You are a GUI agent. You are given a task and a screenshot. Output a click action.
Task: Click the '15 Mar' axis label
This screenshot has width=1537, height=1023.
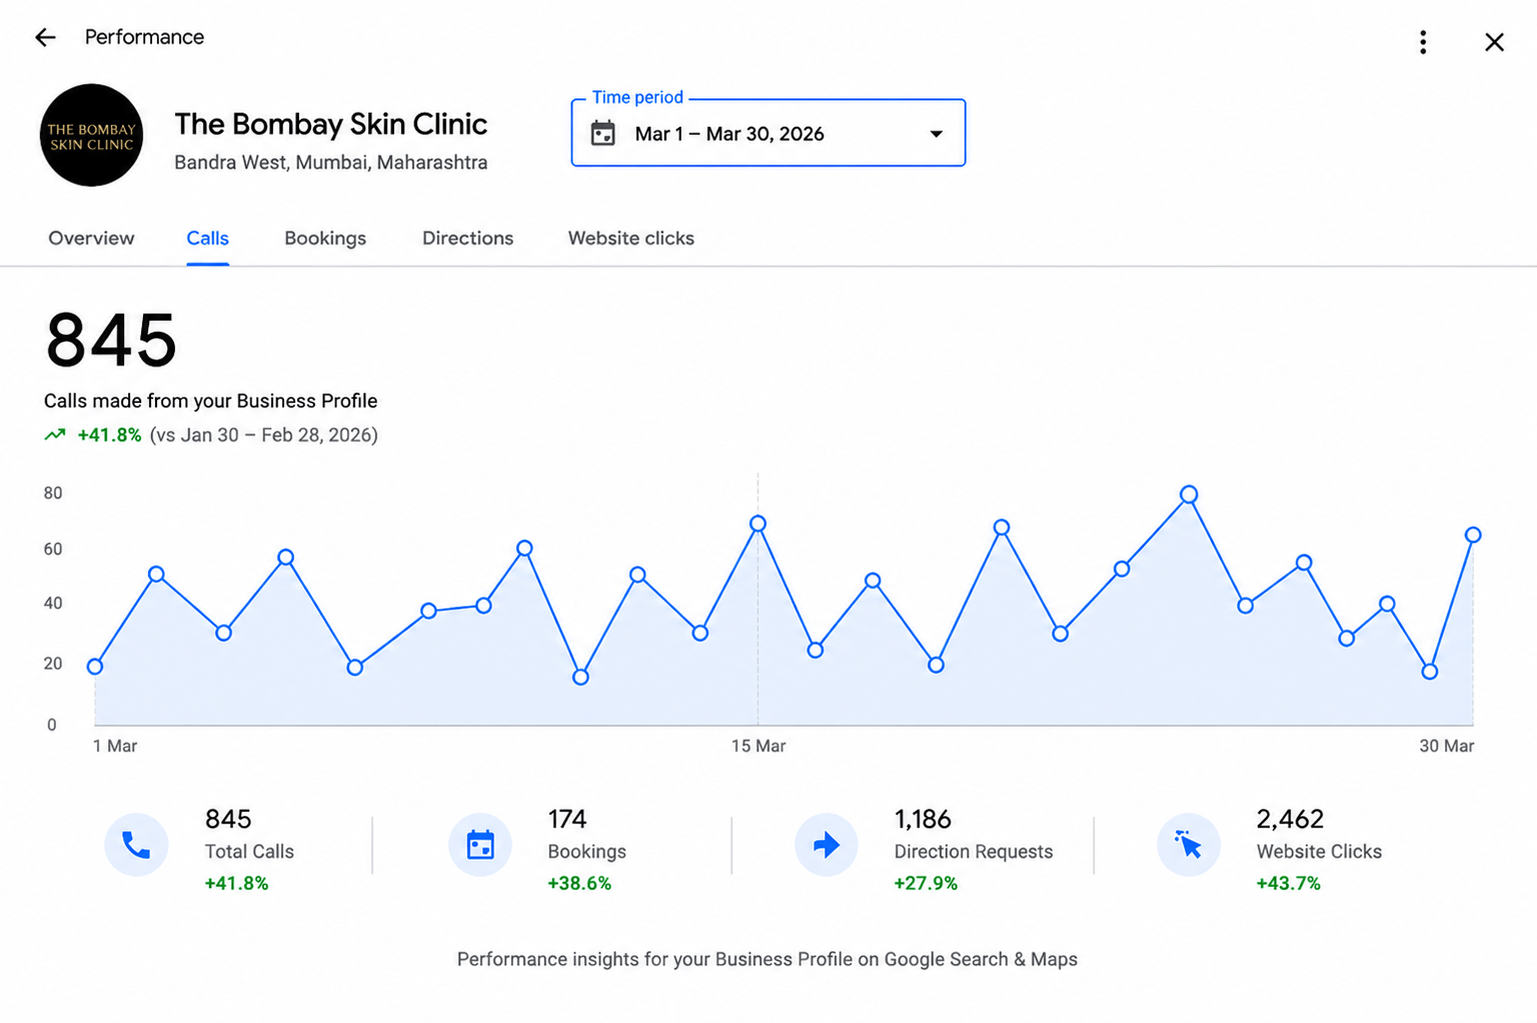[x=758, y=746]
